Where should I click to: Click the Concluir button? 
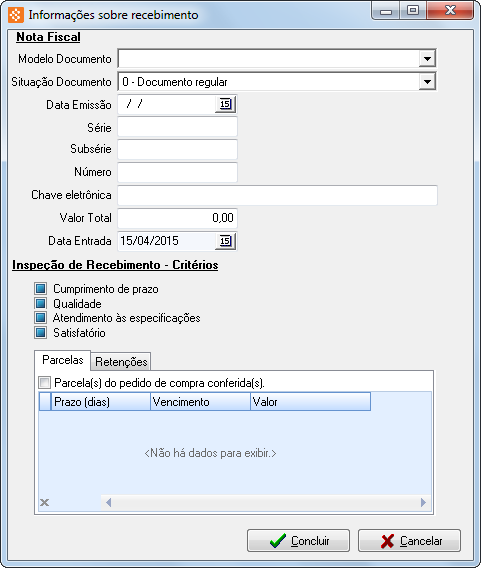(x=298, y=540)
